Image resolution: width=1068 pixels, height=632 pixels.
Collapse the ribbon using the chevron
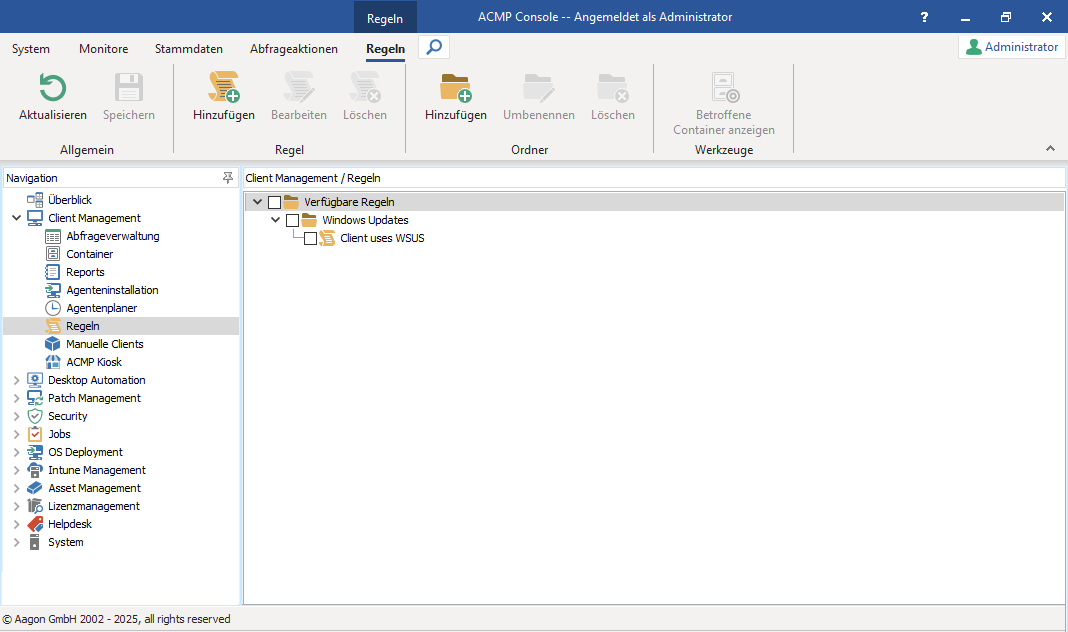[x=1050, y=148]
